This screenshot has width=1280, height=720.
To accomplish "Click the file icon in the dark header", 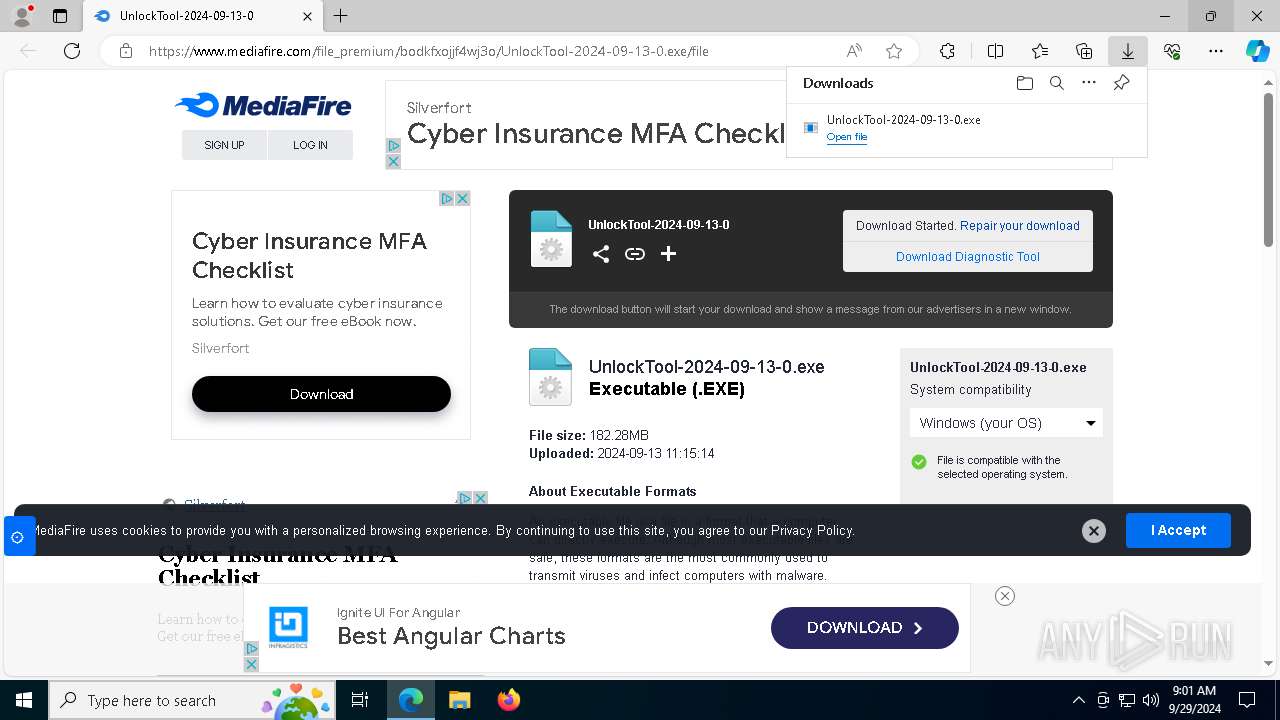I will point(551,239).
